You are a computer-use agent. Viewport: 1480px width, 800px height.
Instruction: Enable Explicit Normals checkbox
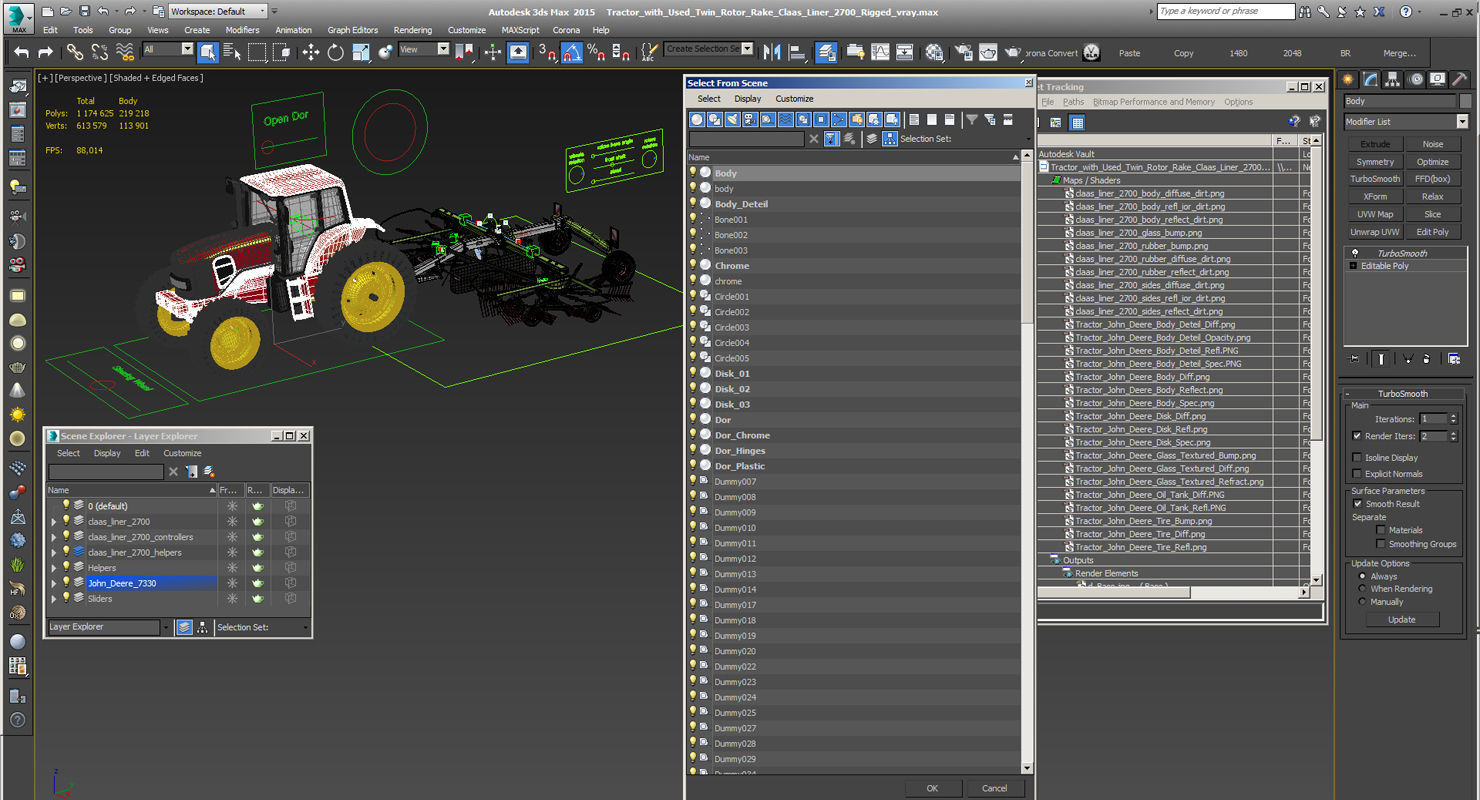pos(1357,474)
